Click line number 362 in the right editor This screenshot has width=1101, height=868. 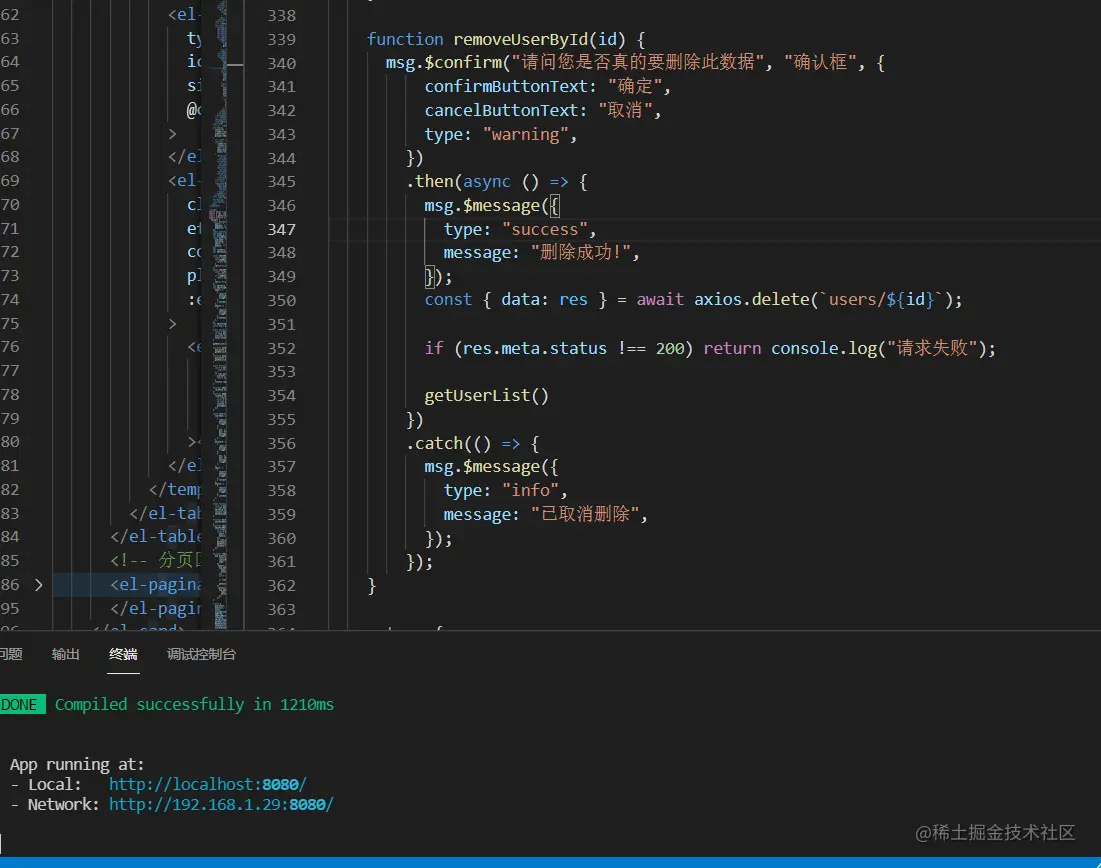coord(281,585)
